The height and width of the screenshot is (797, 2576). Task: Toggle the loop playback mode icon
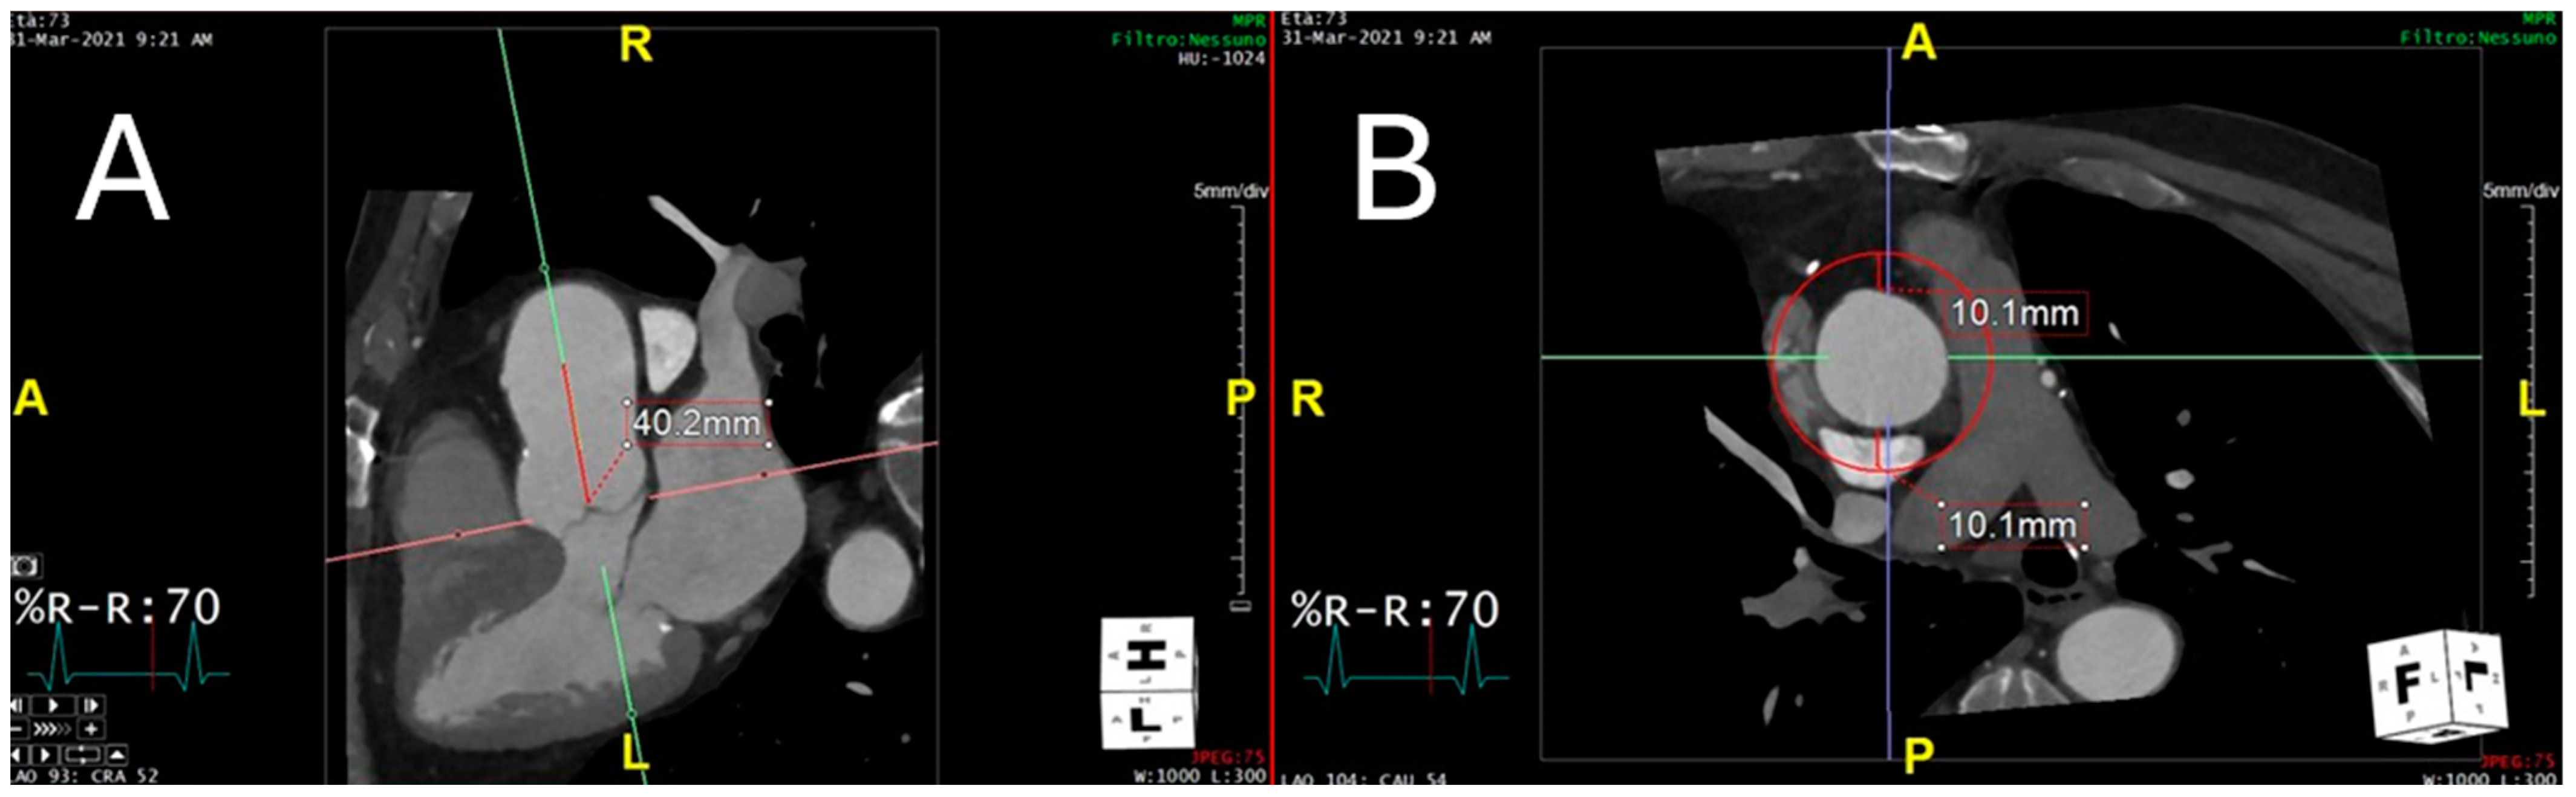coord(83,755)
